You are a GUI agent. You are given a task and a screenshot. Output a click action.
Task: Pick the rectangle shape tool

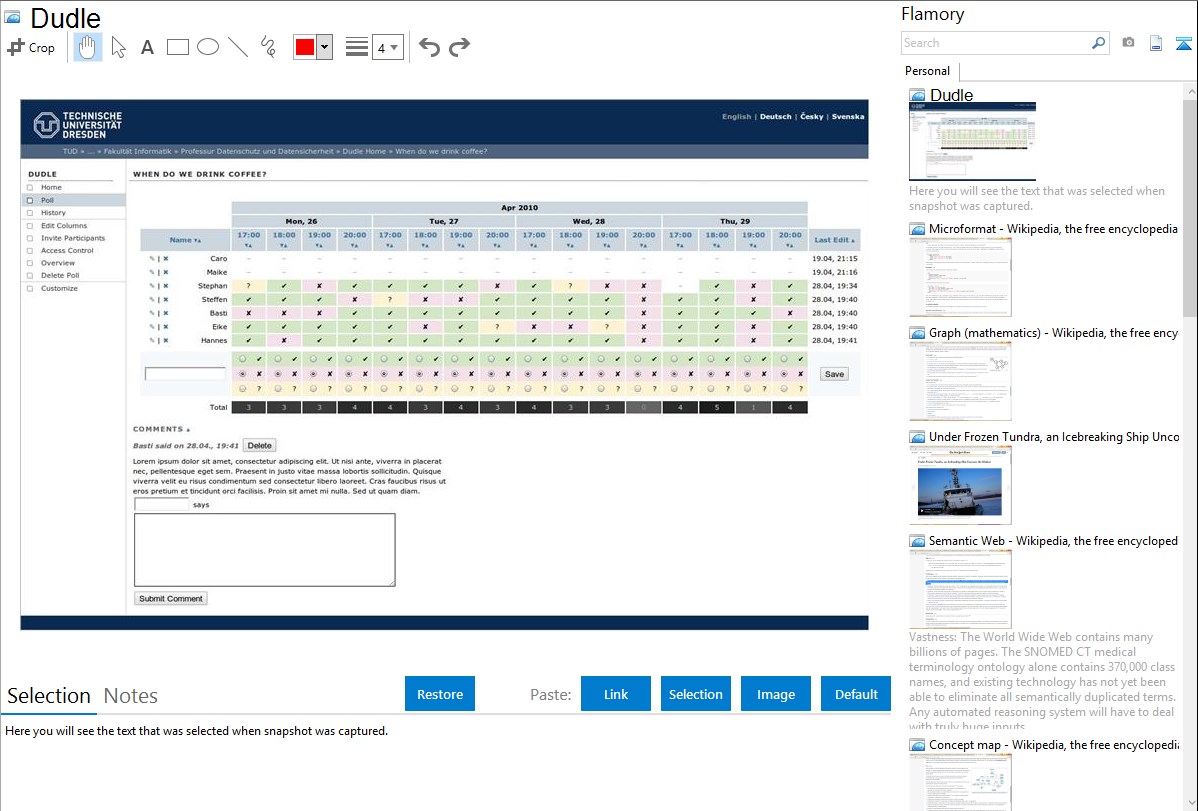177,47
